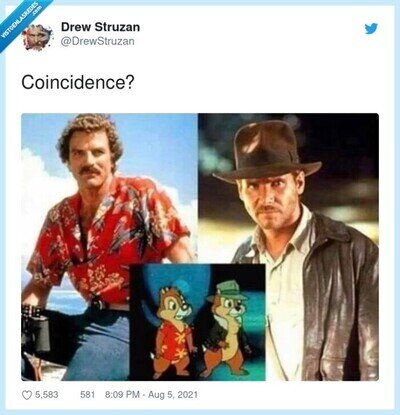Click the binoculars in the left photo
This screenshot has width=400, height=415.
(x=36, y=328)
